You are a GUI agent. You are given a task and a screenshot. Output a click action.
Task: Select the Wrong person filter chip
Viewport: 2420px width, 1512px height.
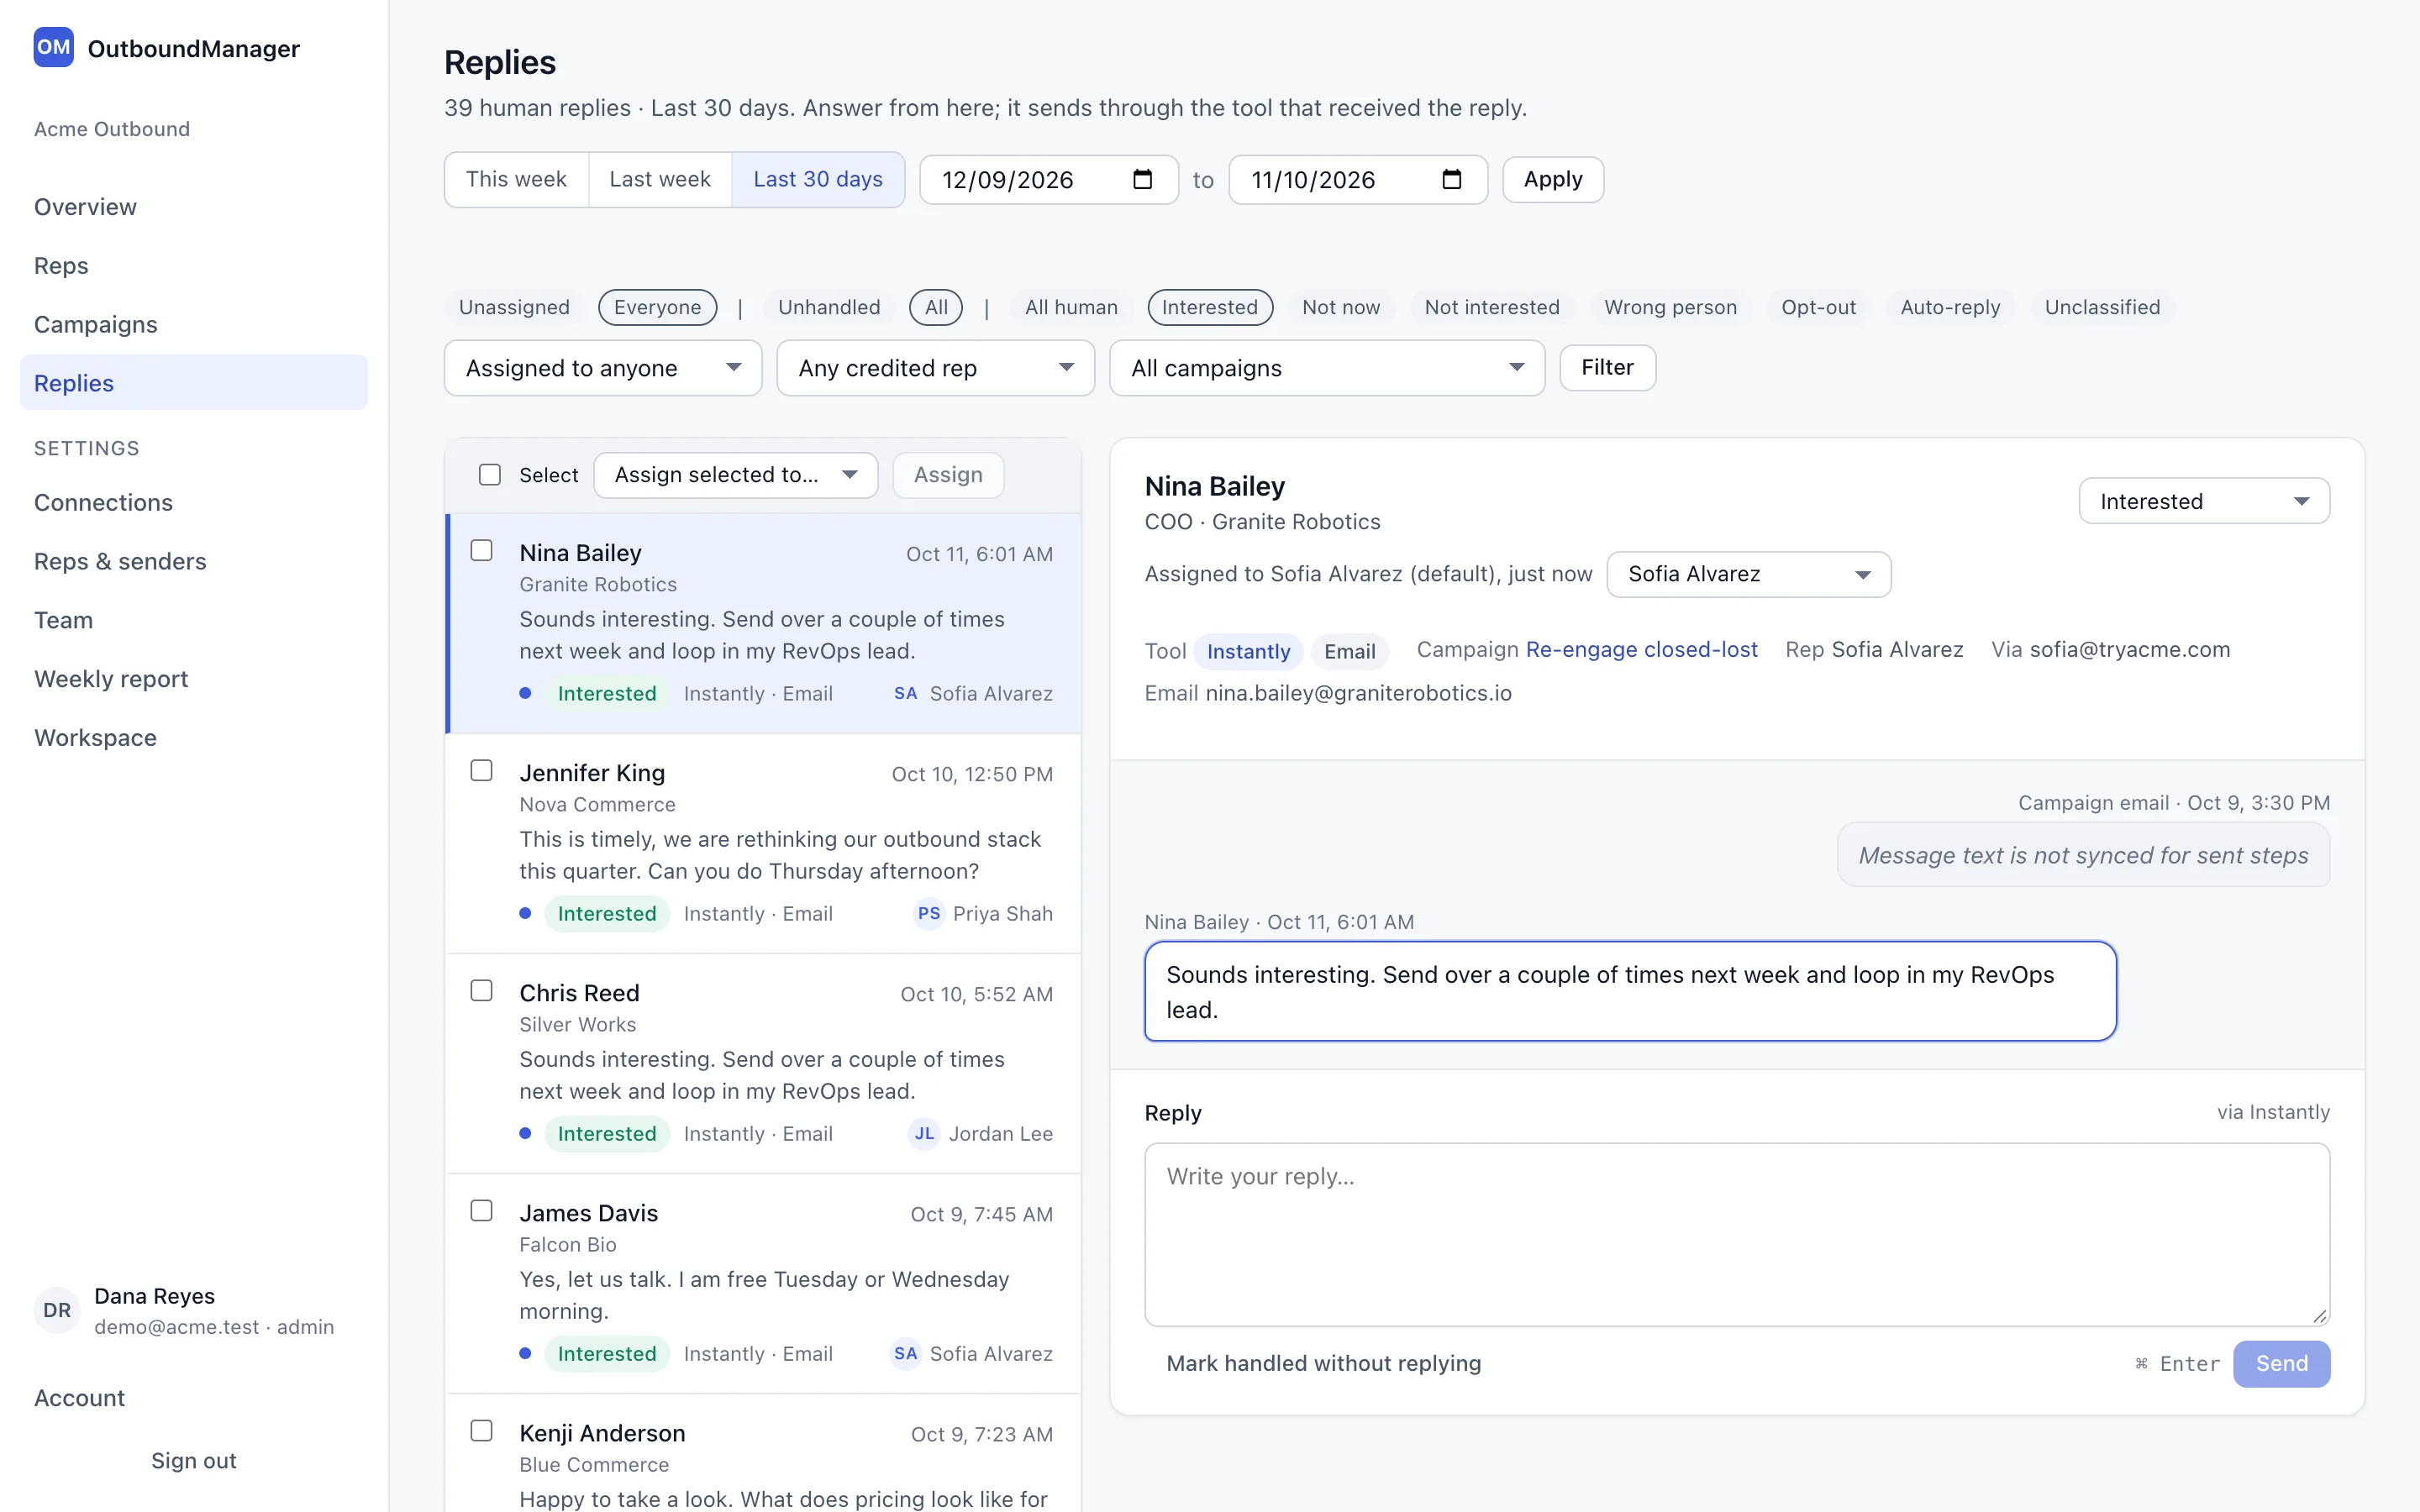pyautogui.click(x=1670, y=307)
